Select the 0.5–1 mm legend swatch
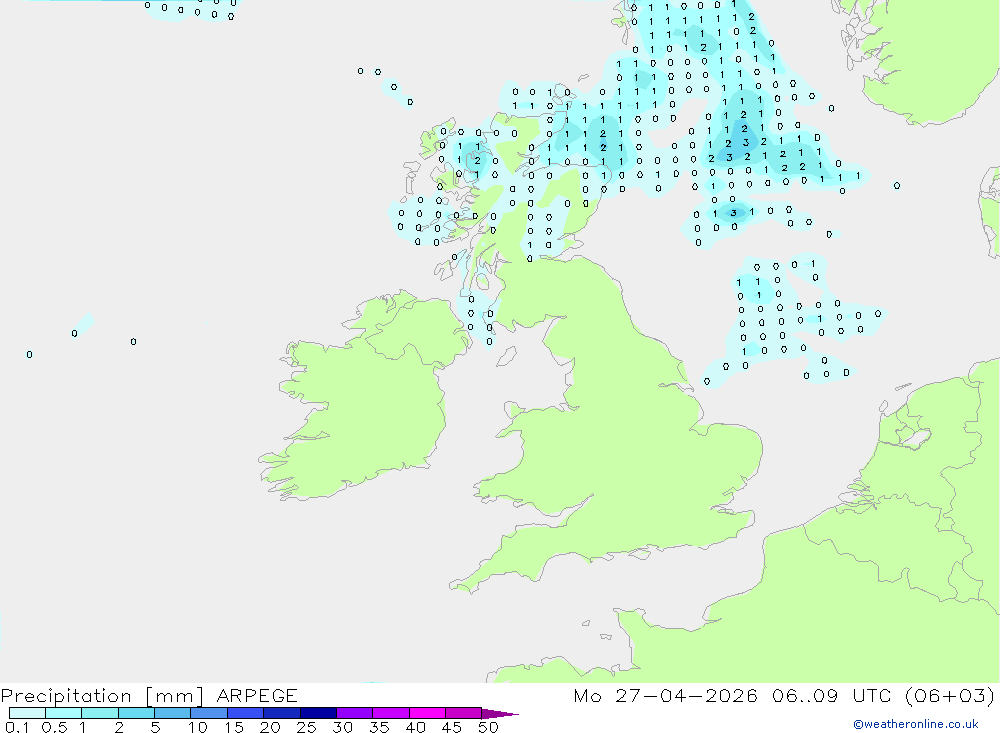 pyautogui.click(x=63, y=713)
